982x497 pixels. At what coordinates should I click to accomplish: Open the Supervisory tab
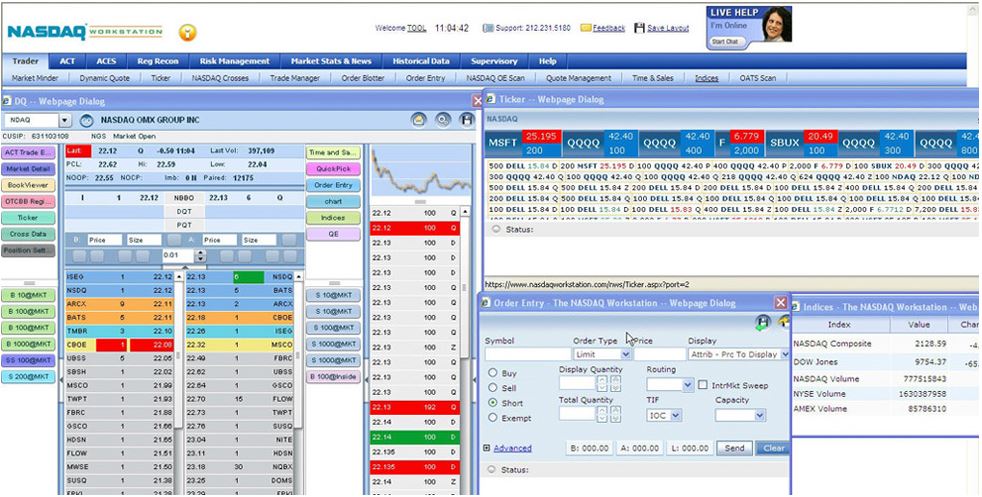[494, 61]
